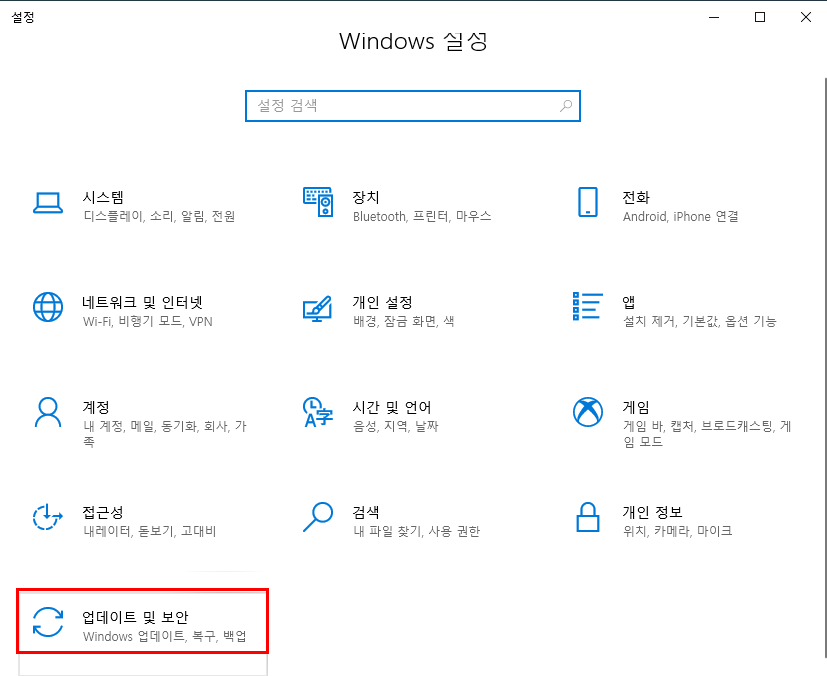827x676 pixels.
Task: Open the 장치 keyboard and speaker icon
Action: [x=318, y=201]
